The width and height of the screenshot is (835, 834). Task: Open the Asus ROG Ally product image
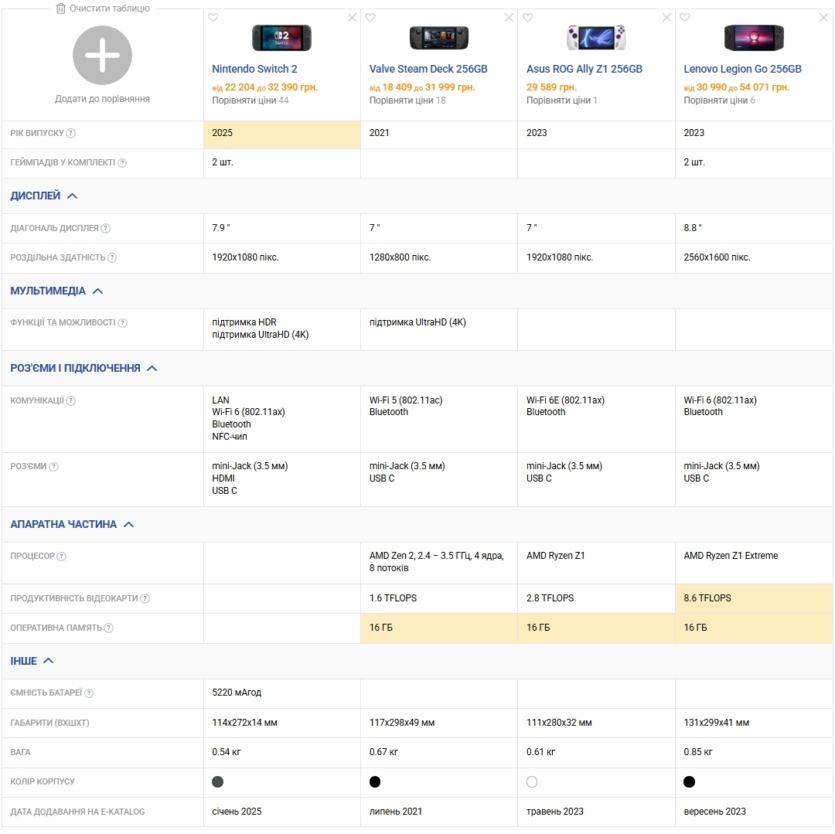[x=596, y=38]
